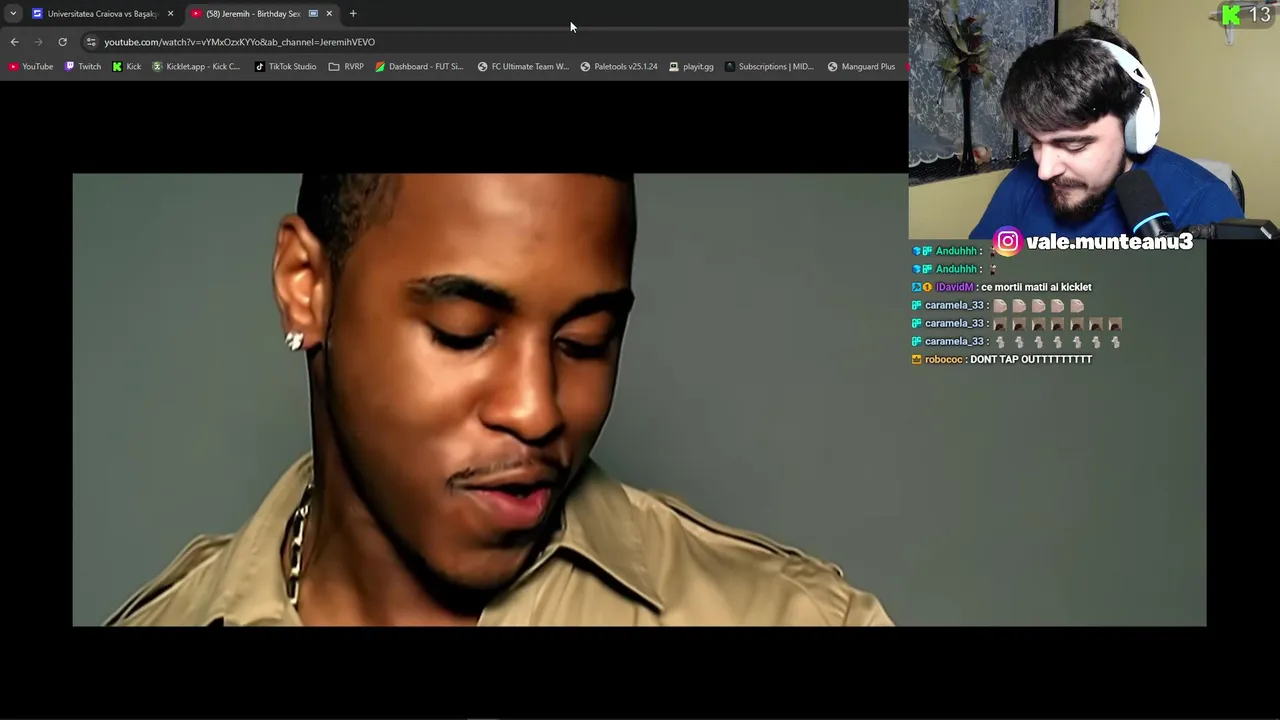Select the Jeremih - Birthday Sex tab
The image size is (1280, 720).
pyautogui.click(x=252, y=13)
